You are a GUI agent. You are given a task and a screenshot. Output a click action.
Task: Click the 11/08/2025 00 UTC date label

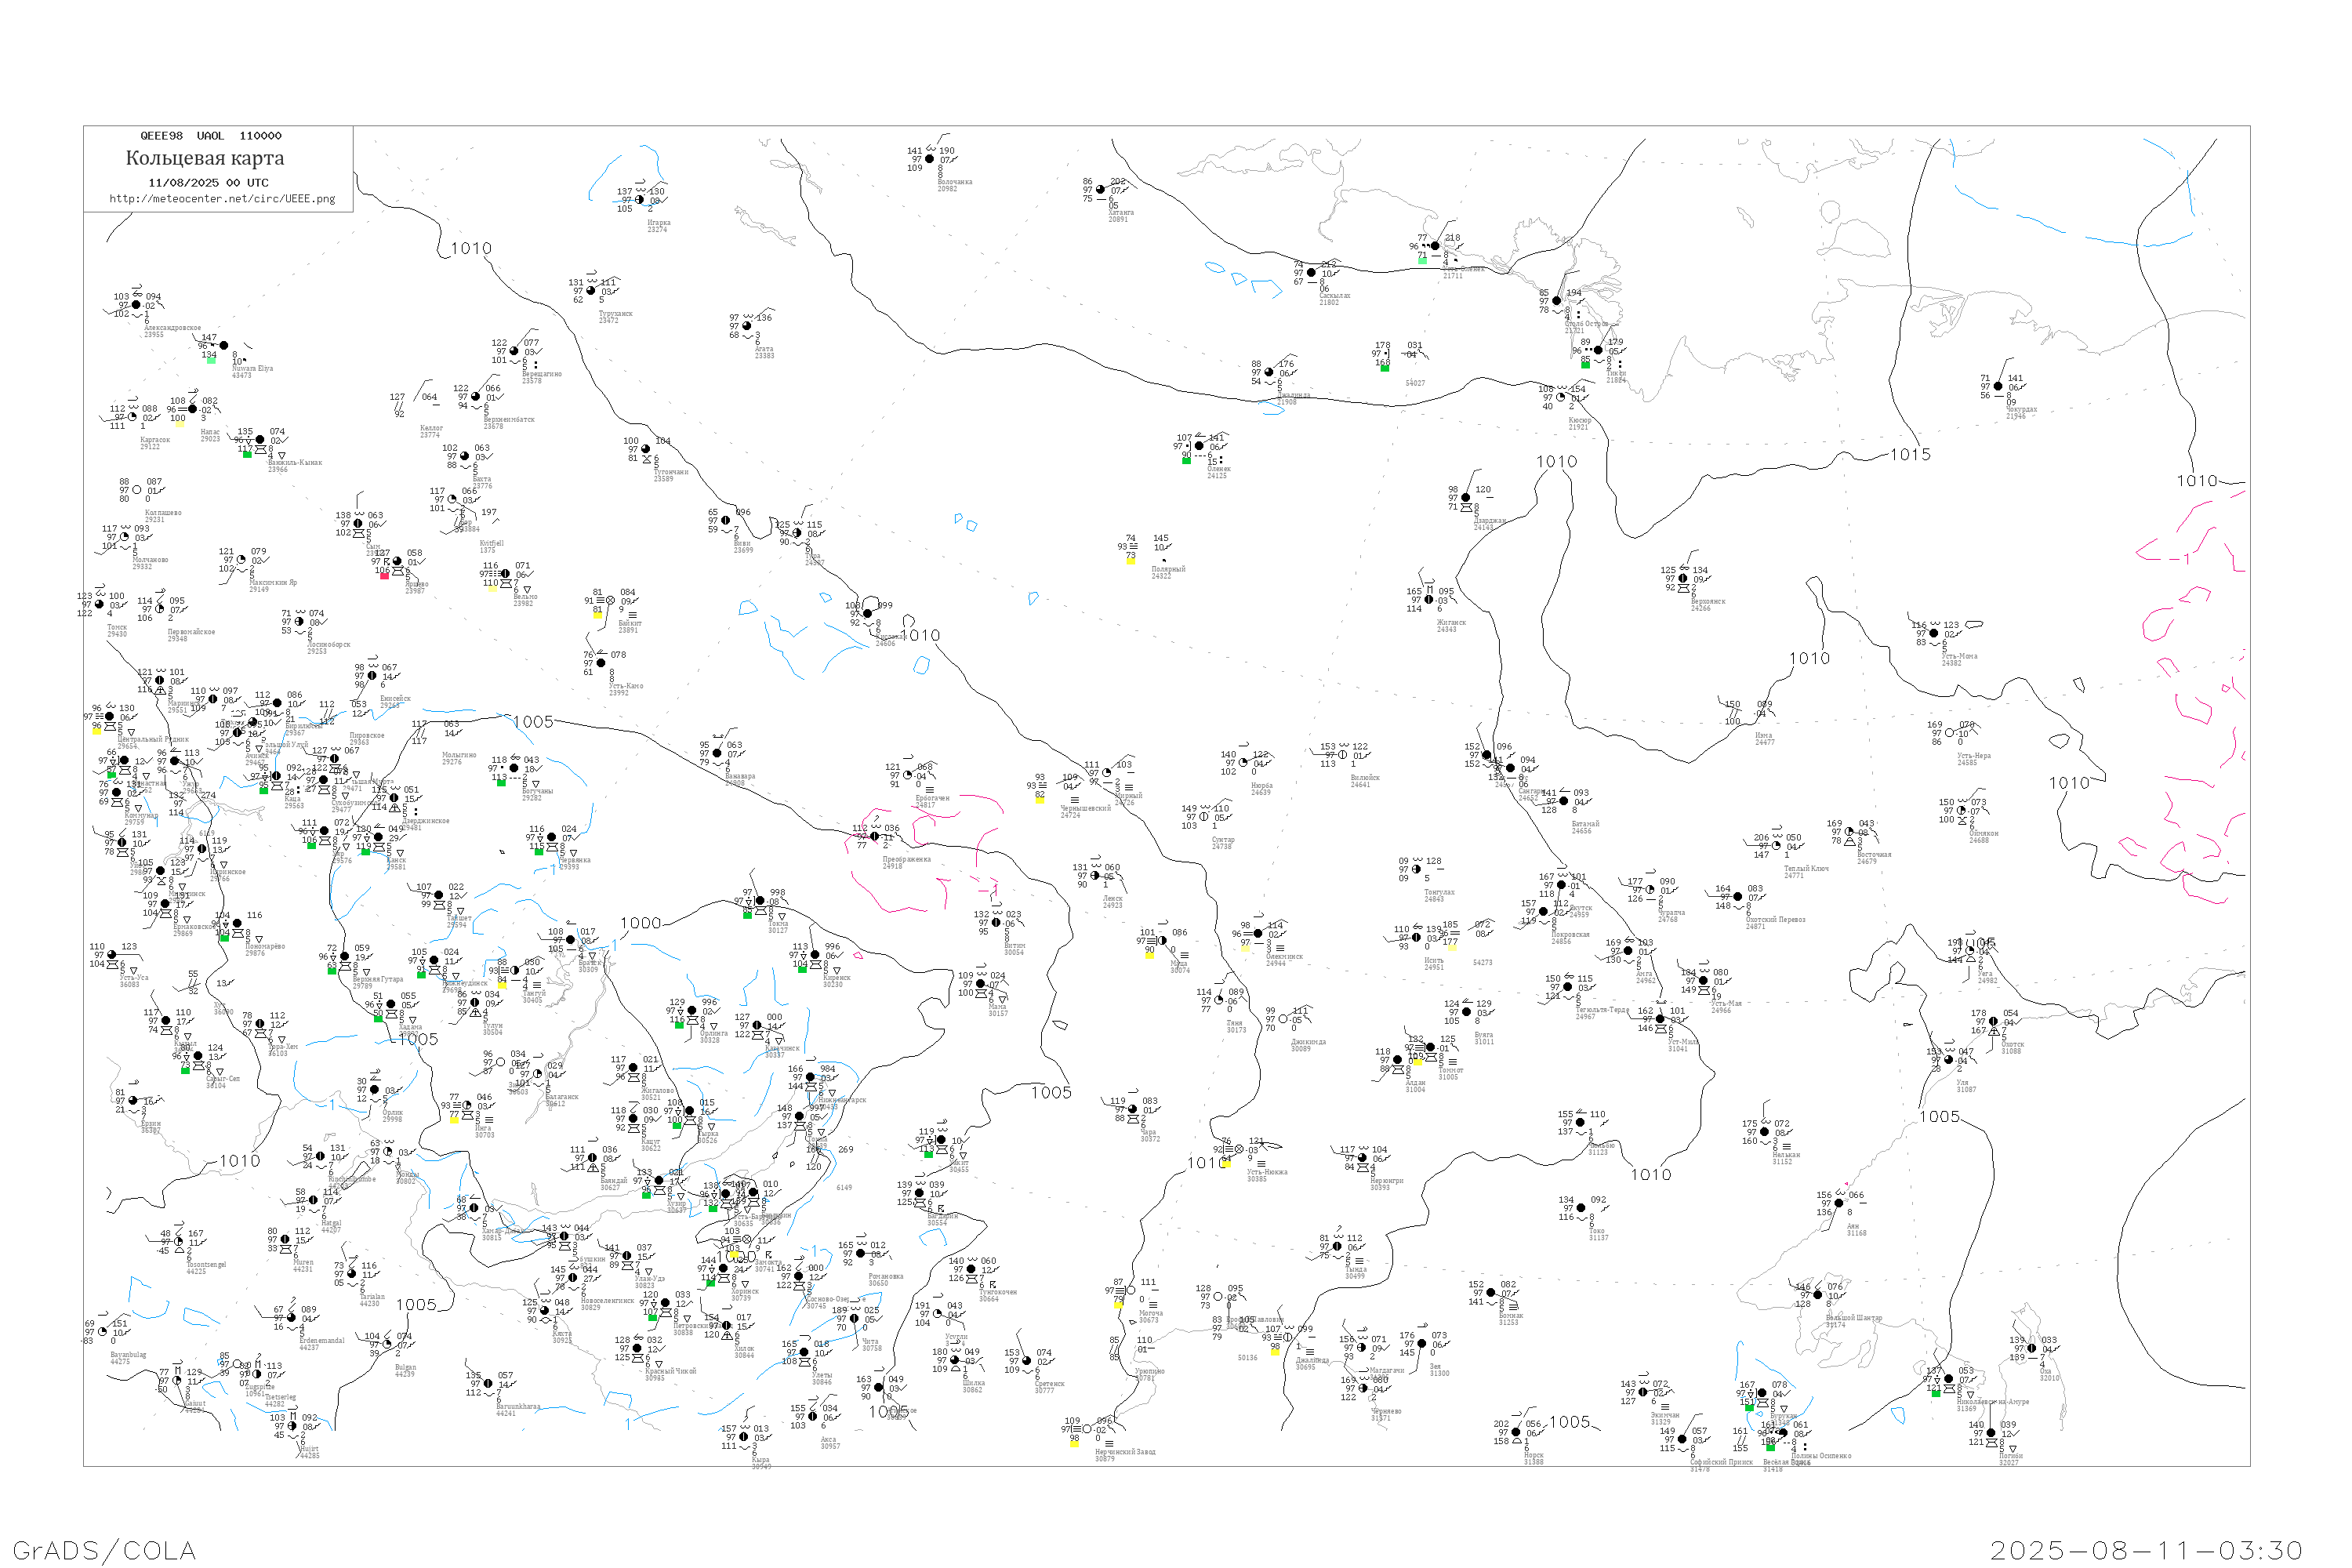208,183
